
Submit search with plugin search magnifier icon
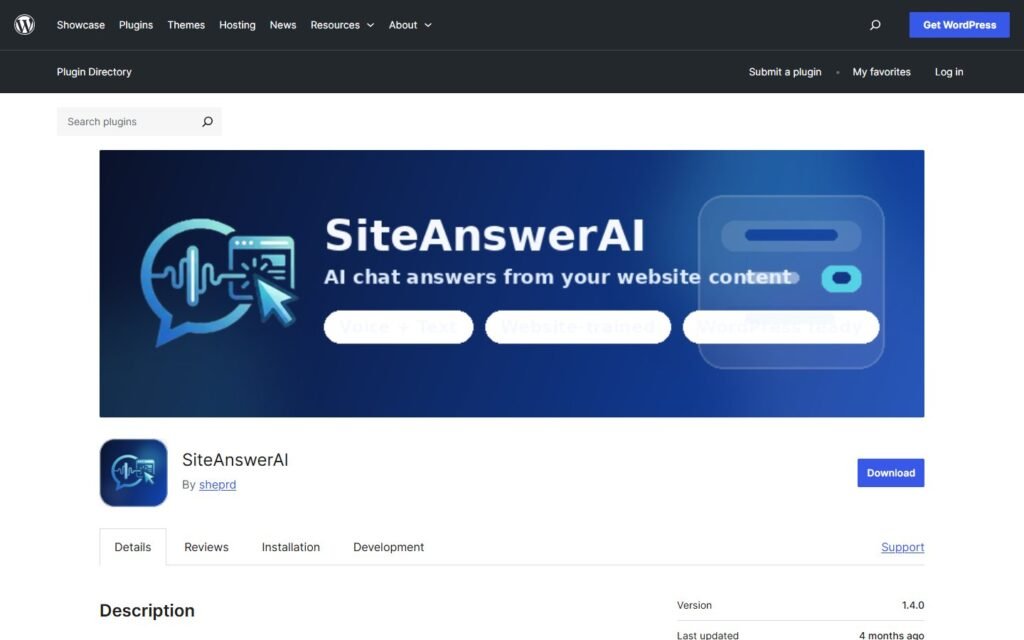coord(208,121)
